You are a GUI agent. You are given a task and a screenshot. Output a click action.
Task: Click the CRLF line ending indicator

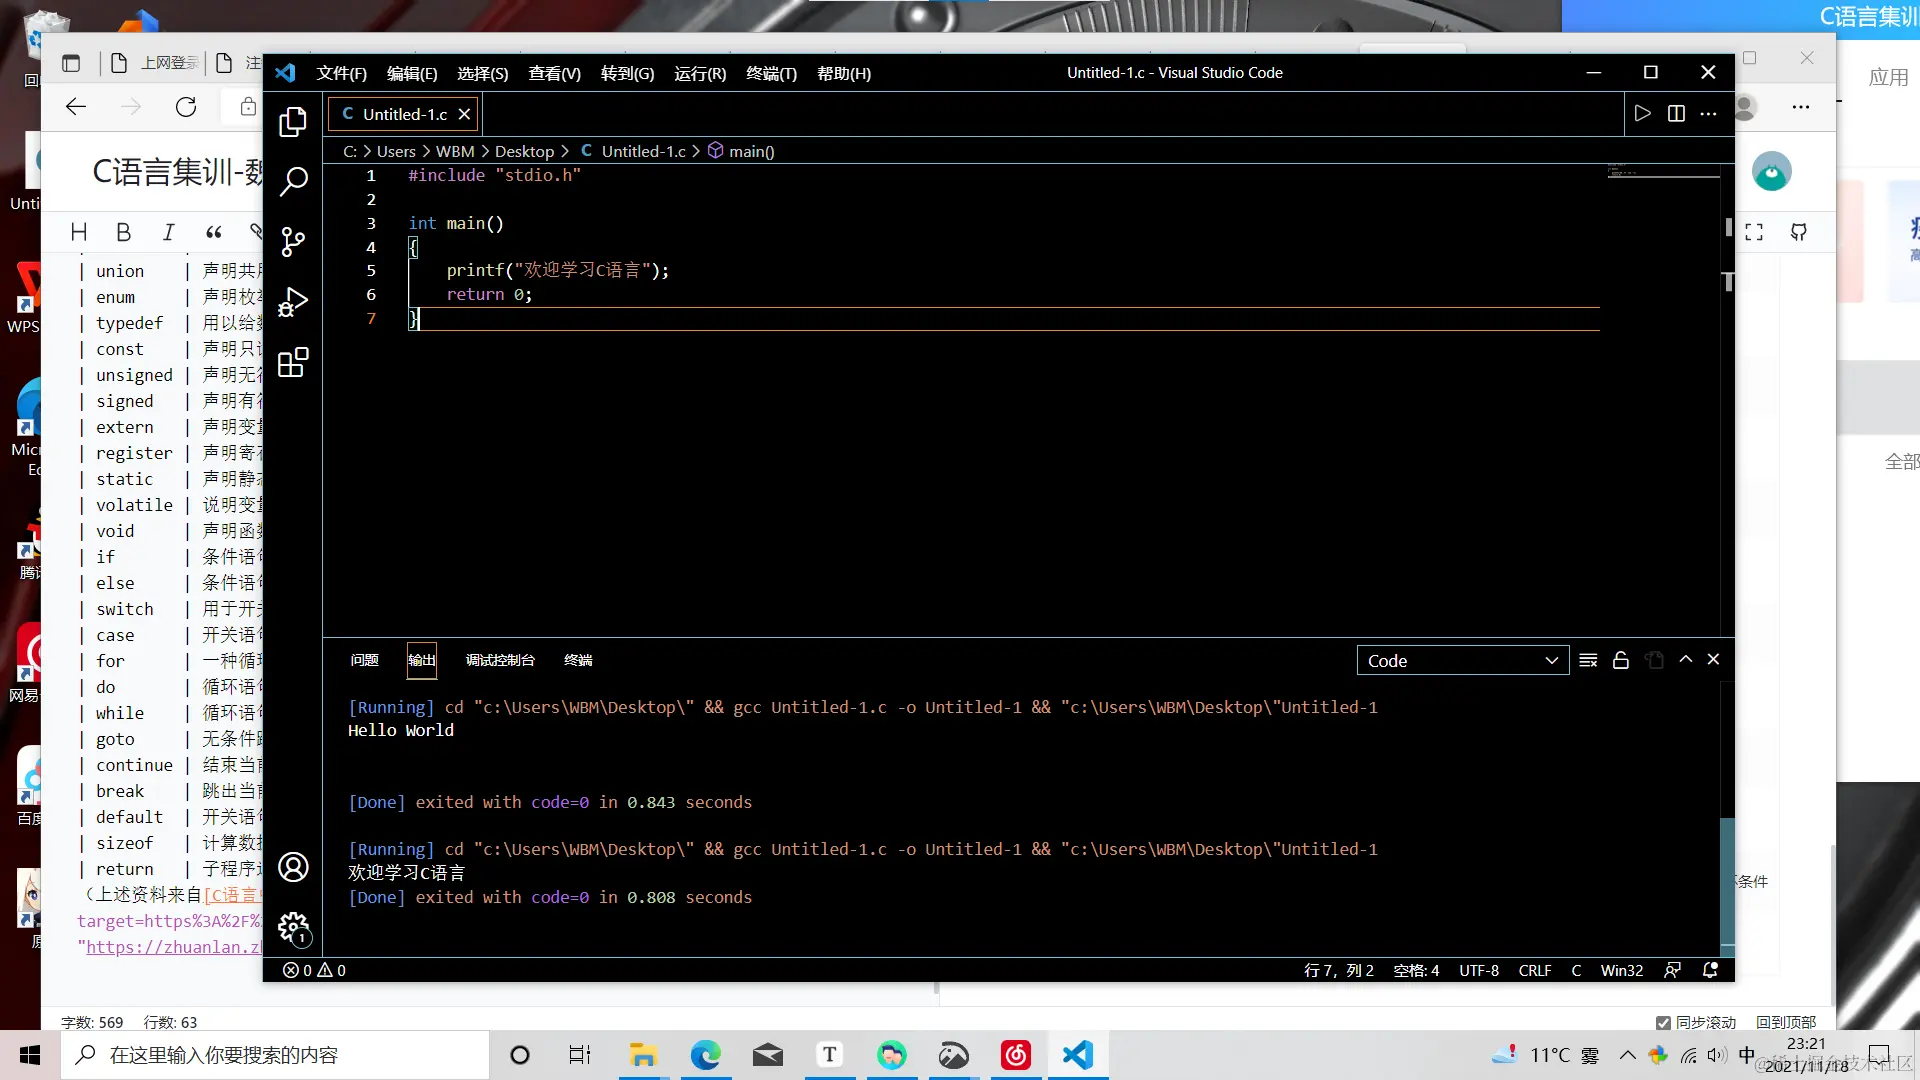1534,970
